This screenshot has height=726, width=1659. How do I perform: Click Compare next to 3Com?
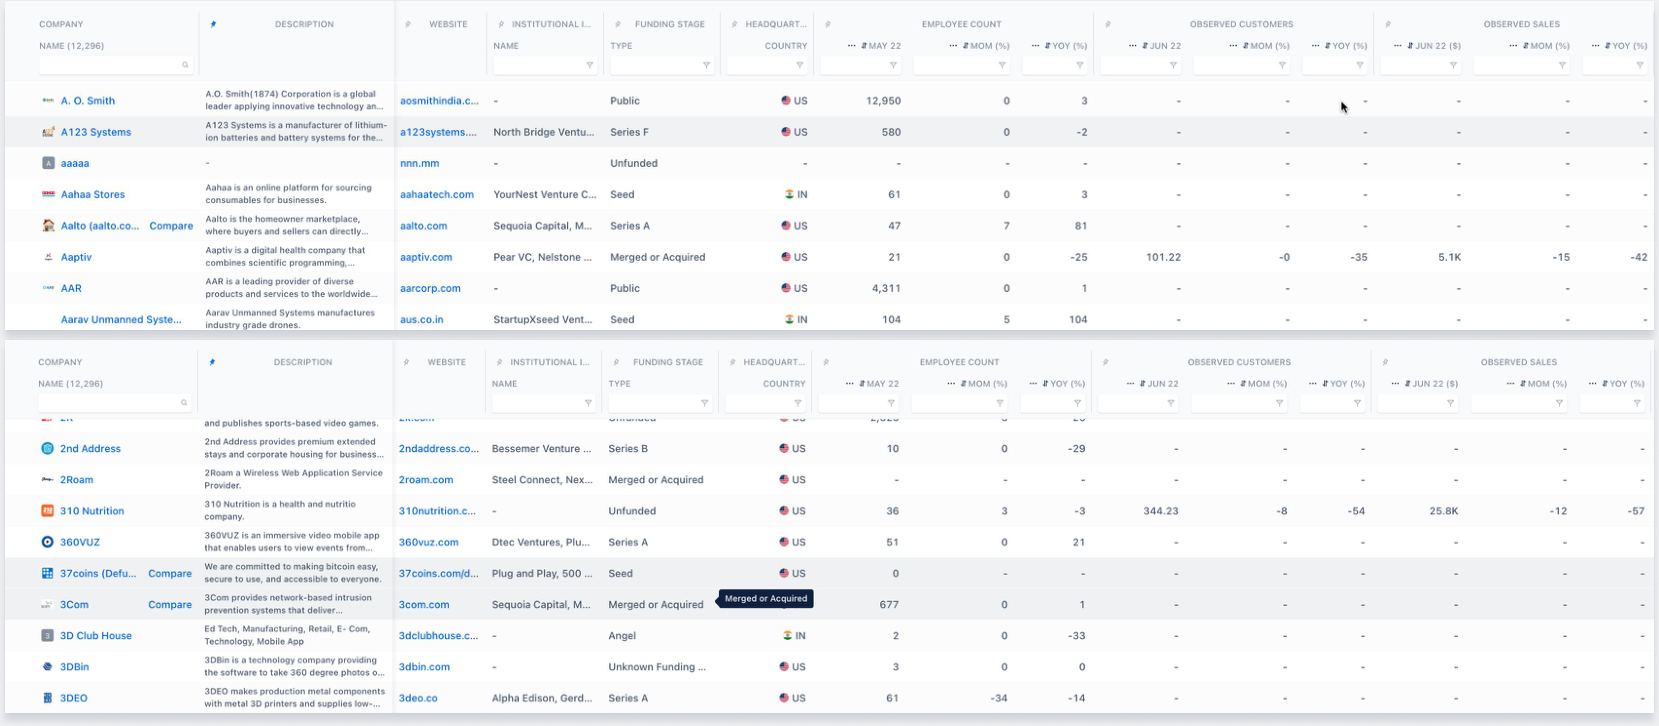tap(170, 605)
